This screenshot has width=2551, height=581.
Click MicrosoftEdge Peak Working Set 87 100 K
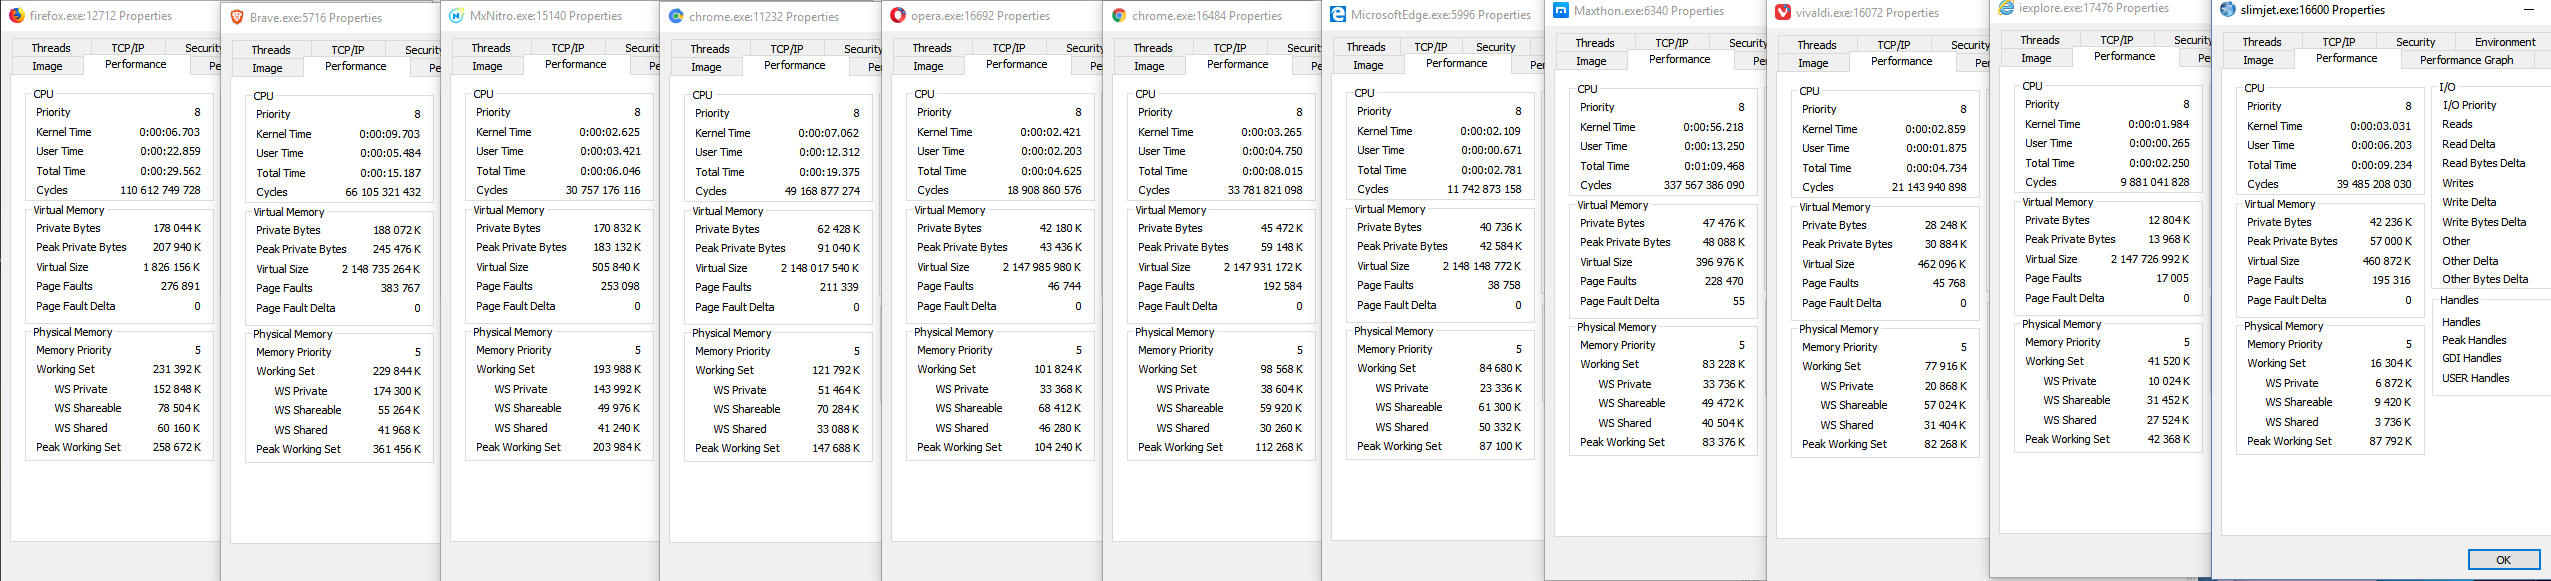[x=1501, y=446]
